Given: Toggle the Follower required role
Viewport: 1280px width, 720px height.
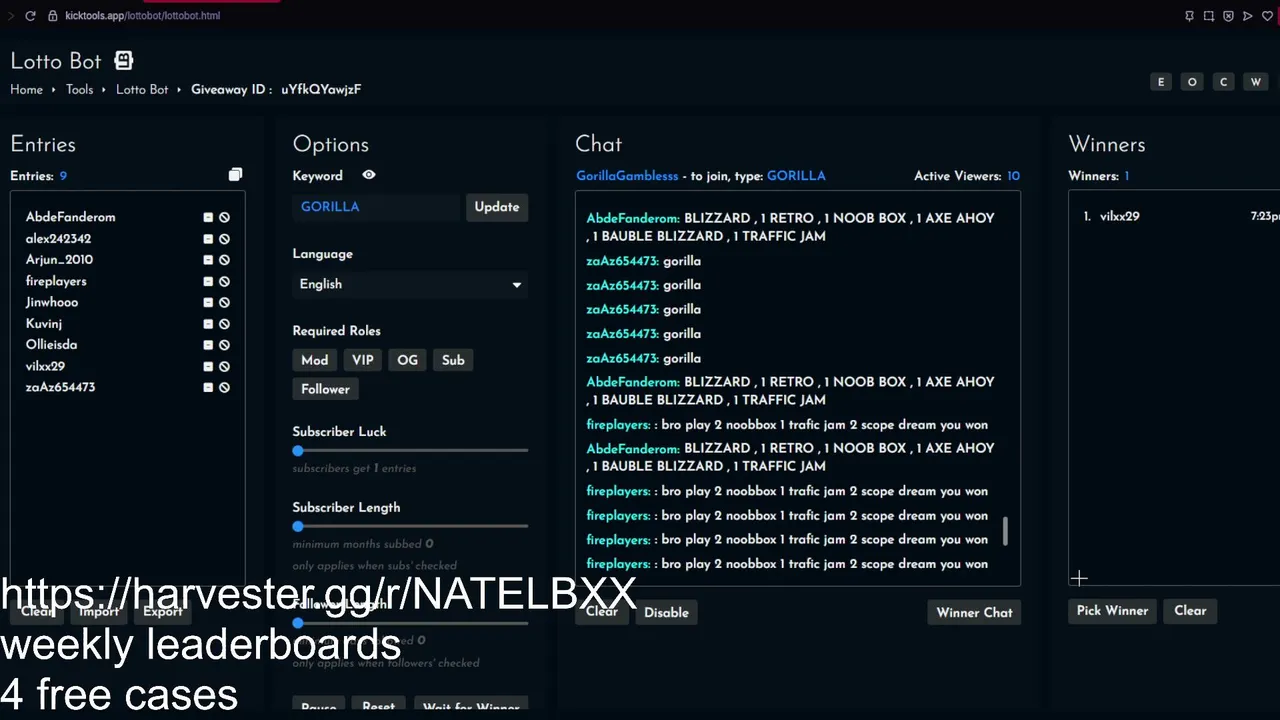Looking at the screenshot, I should click(325, 389).
